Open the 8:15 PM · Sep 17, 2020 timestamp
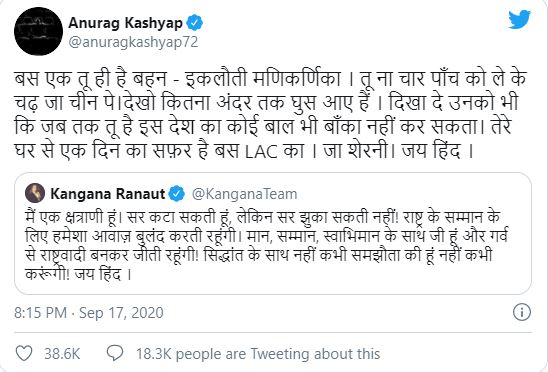This screenshot has height=372, width=548. click(x=89, y=313)
